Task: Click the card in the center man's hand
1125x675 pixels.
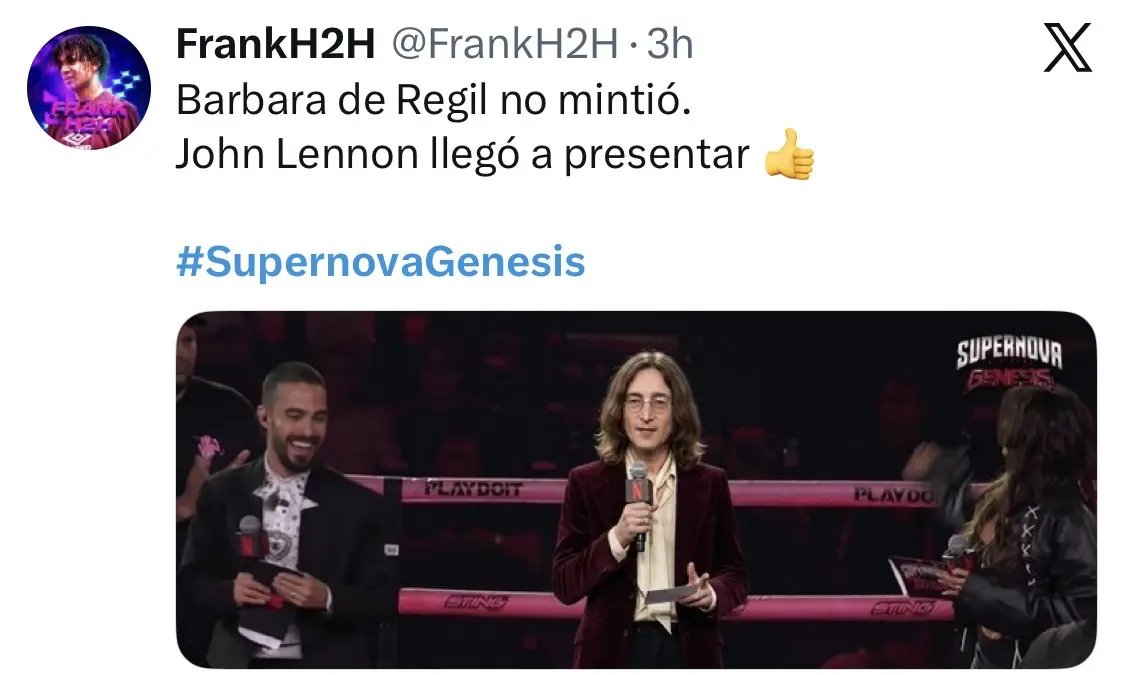Action: pos(670,593)
